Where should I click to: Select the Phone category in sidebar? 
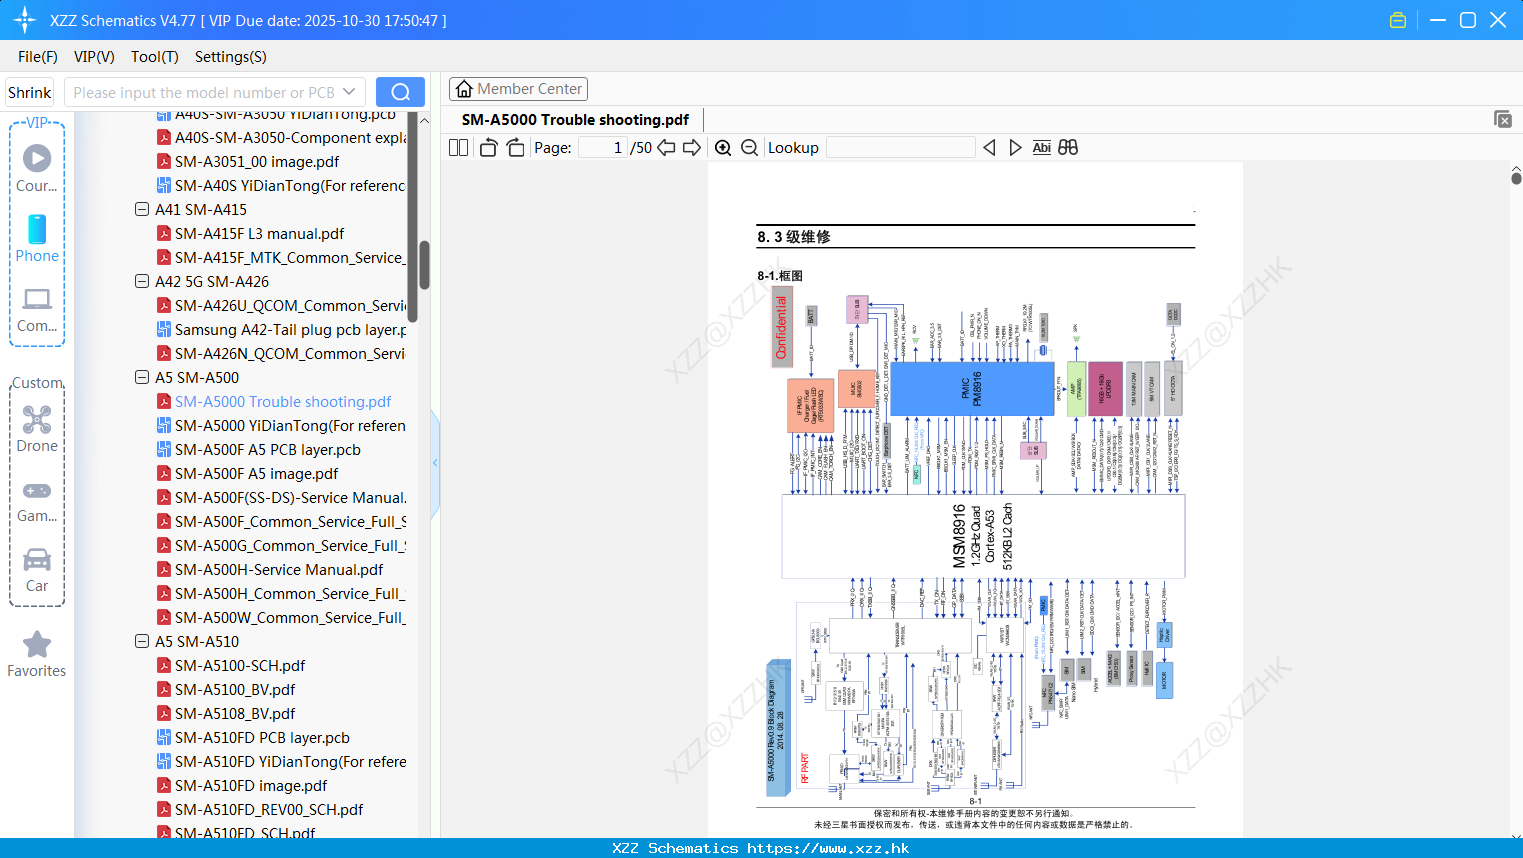pyautogui.click(x=37, y=238)
